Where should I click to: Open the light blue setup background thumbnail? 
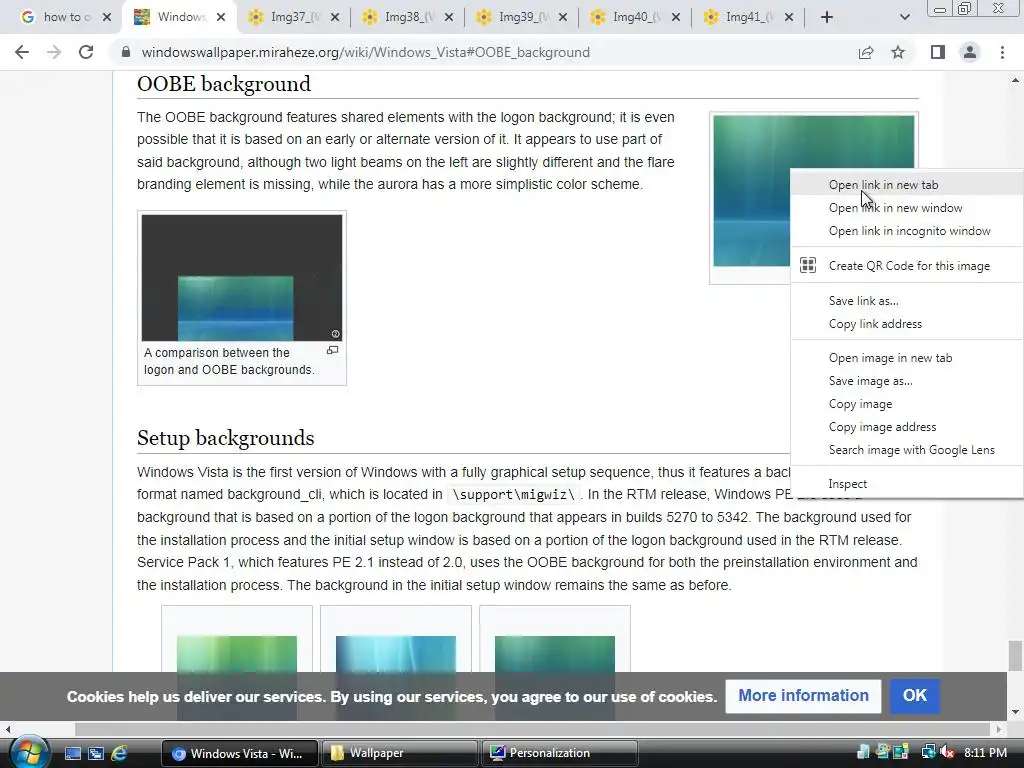(396, 654)
